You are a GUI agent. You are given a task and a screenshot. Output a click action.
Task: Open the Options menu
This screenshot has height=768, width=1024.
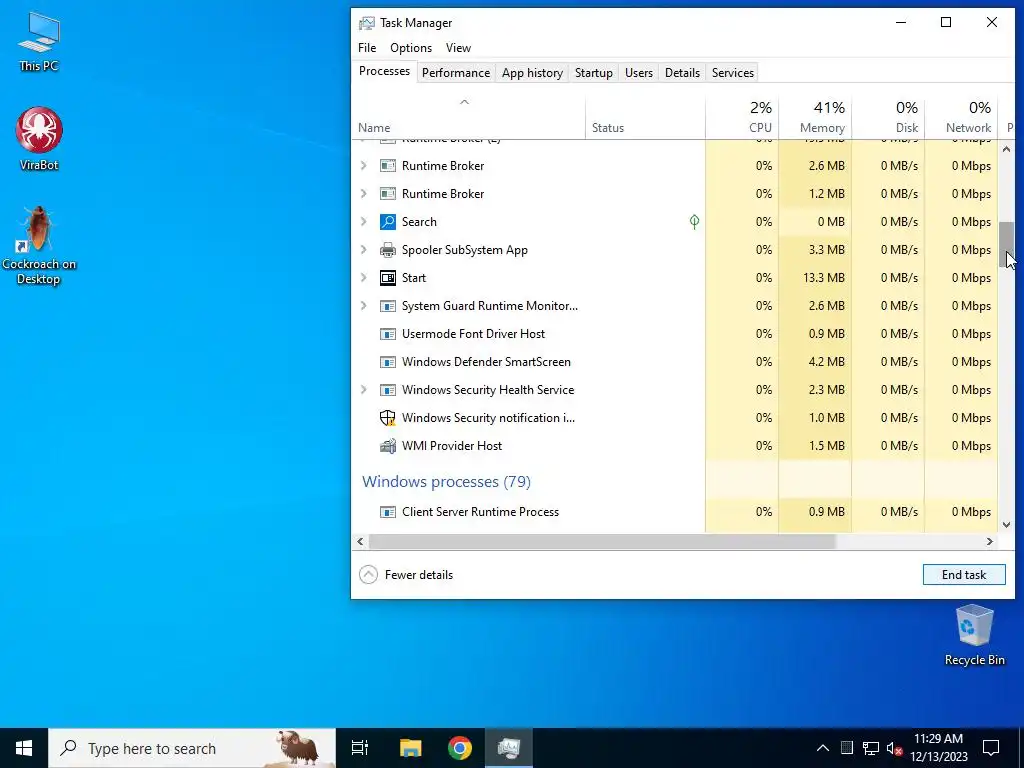411,48
